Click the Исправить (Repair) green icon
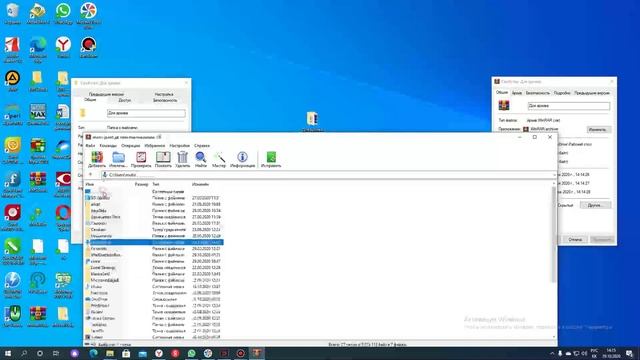The image size is (640, 360). [x=271, y=159]
